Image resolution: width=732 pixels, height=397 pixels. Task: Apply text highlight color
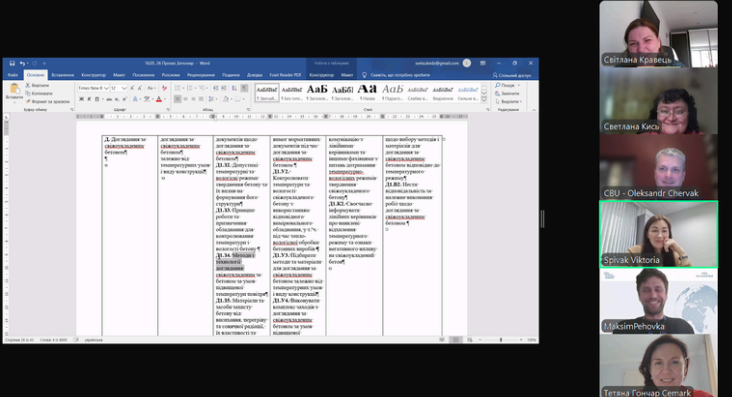pos(147,99)
